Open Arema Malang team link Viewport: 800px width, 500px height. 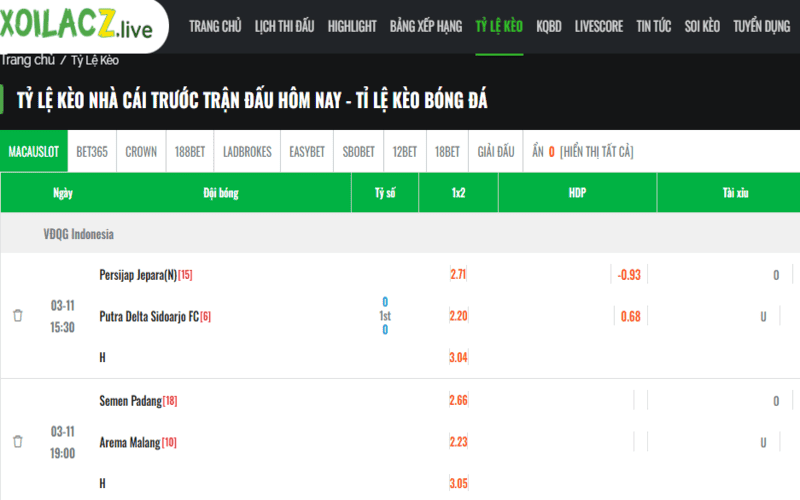(x=130, y=442)
